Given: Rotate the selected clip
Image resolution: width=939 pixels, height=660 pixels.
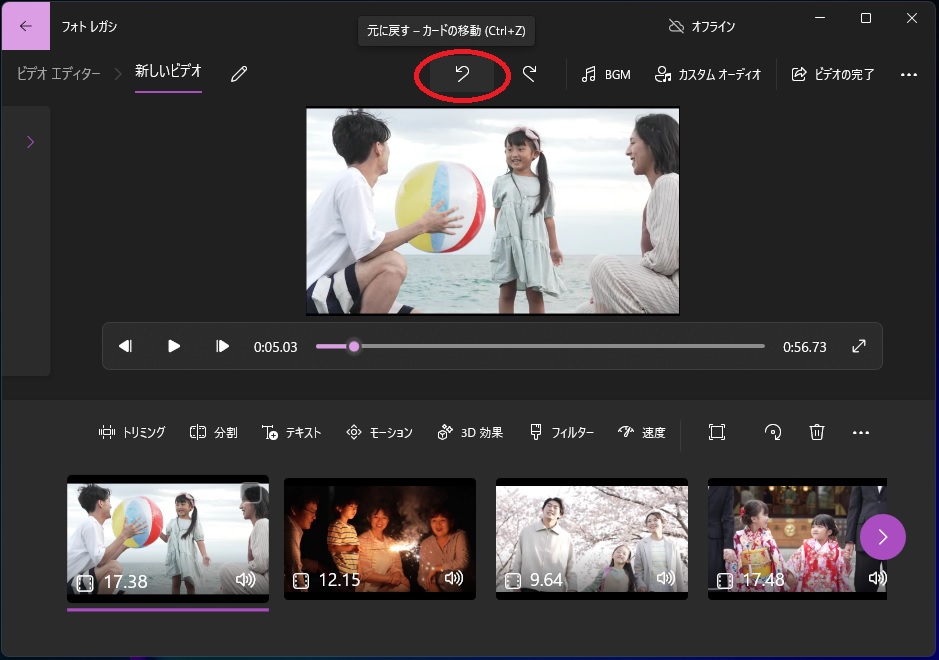Looking at the screenshot, I should 773,432.
